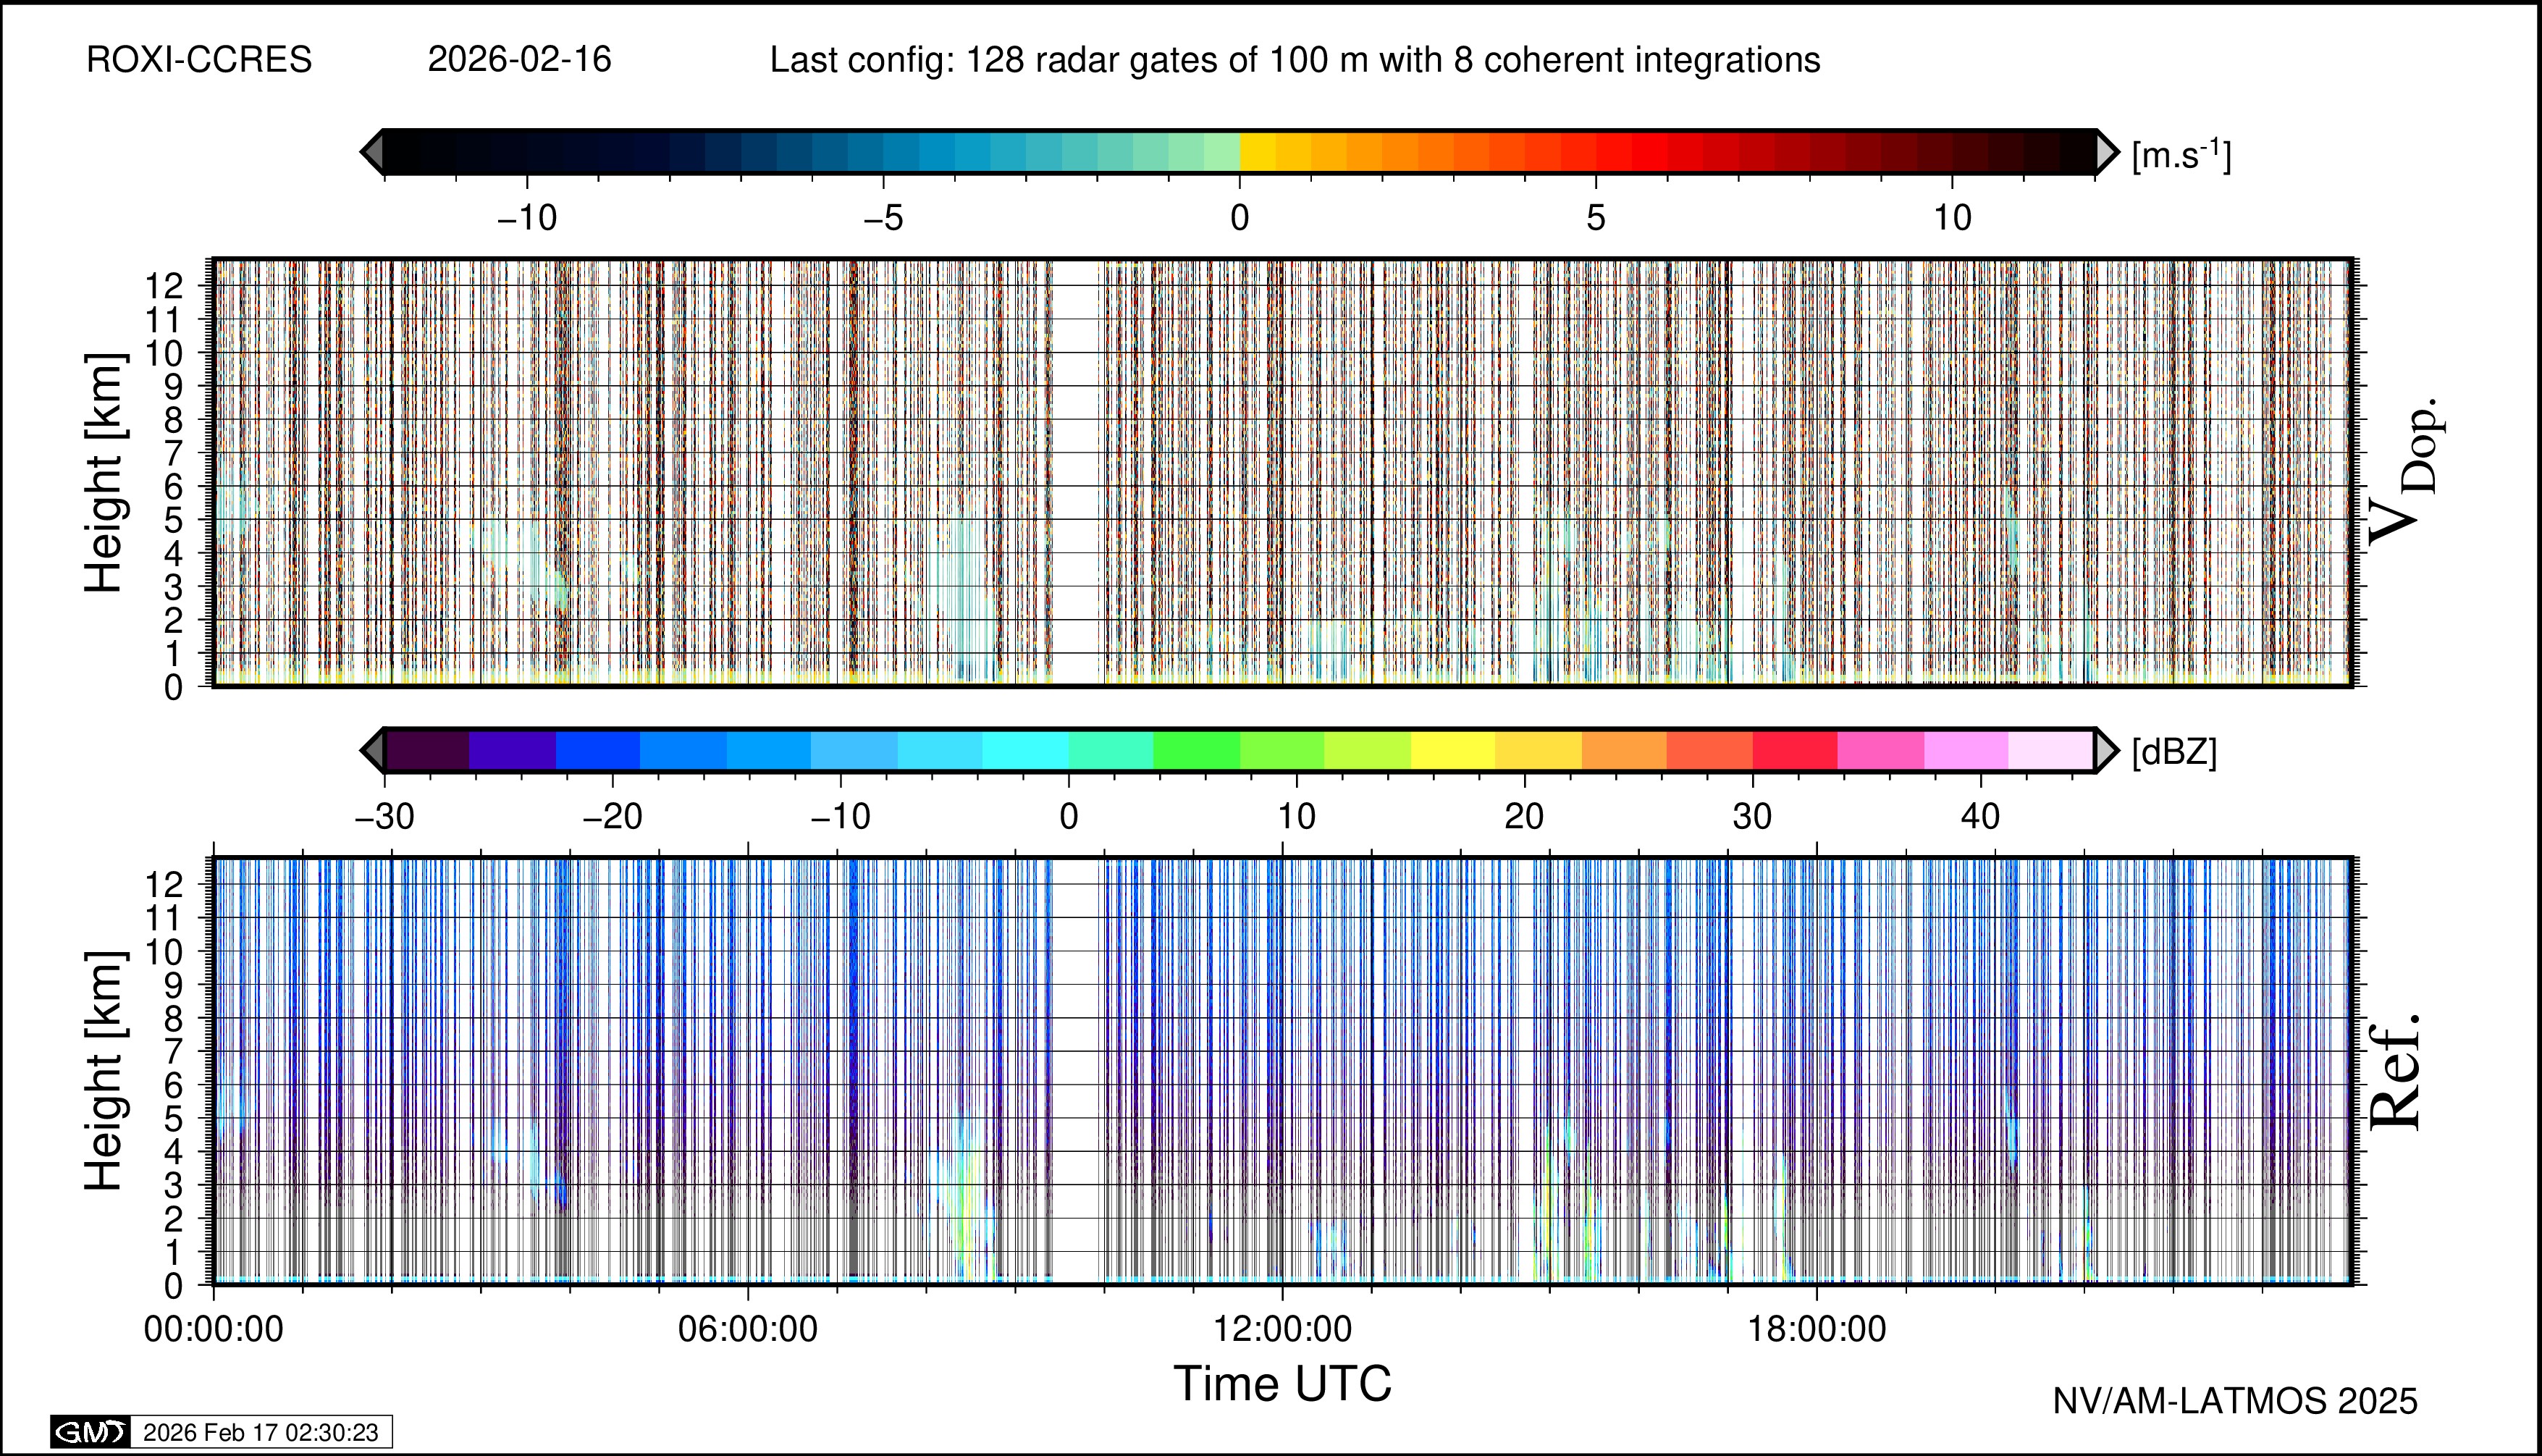Click the GMT timestamp 2026 Feb 17 text
The width and height of the screenshot is (2542, 1456).
coord(260,1432)
